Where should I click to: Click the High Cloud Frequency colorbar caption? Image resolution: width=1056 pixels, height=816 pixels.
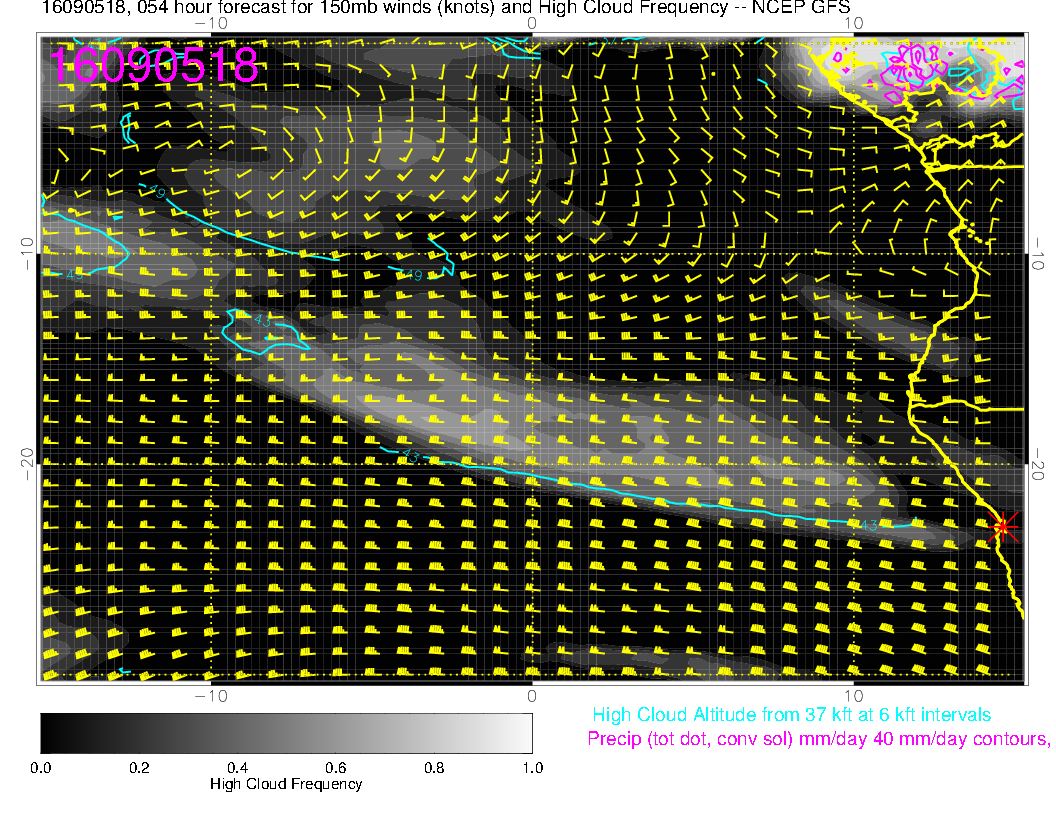click(x=286, y=785)
